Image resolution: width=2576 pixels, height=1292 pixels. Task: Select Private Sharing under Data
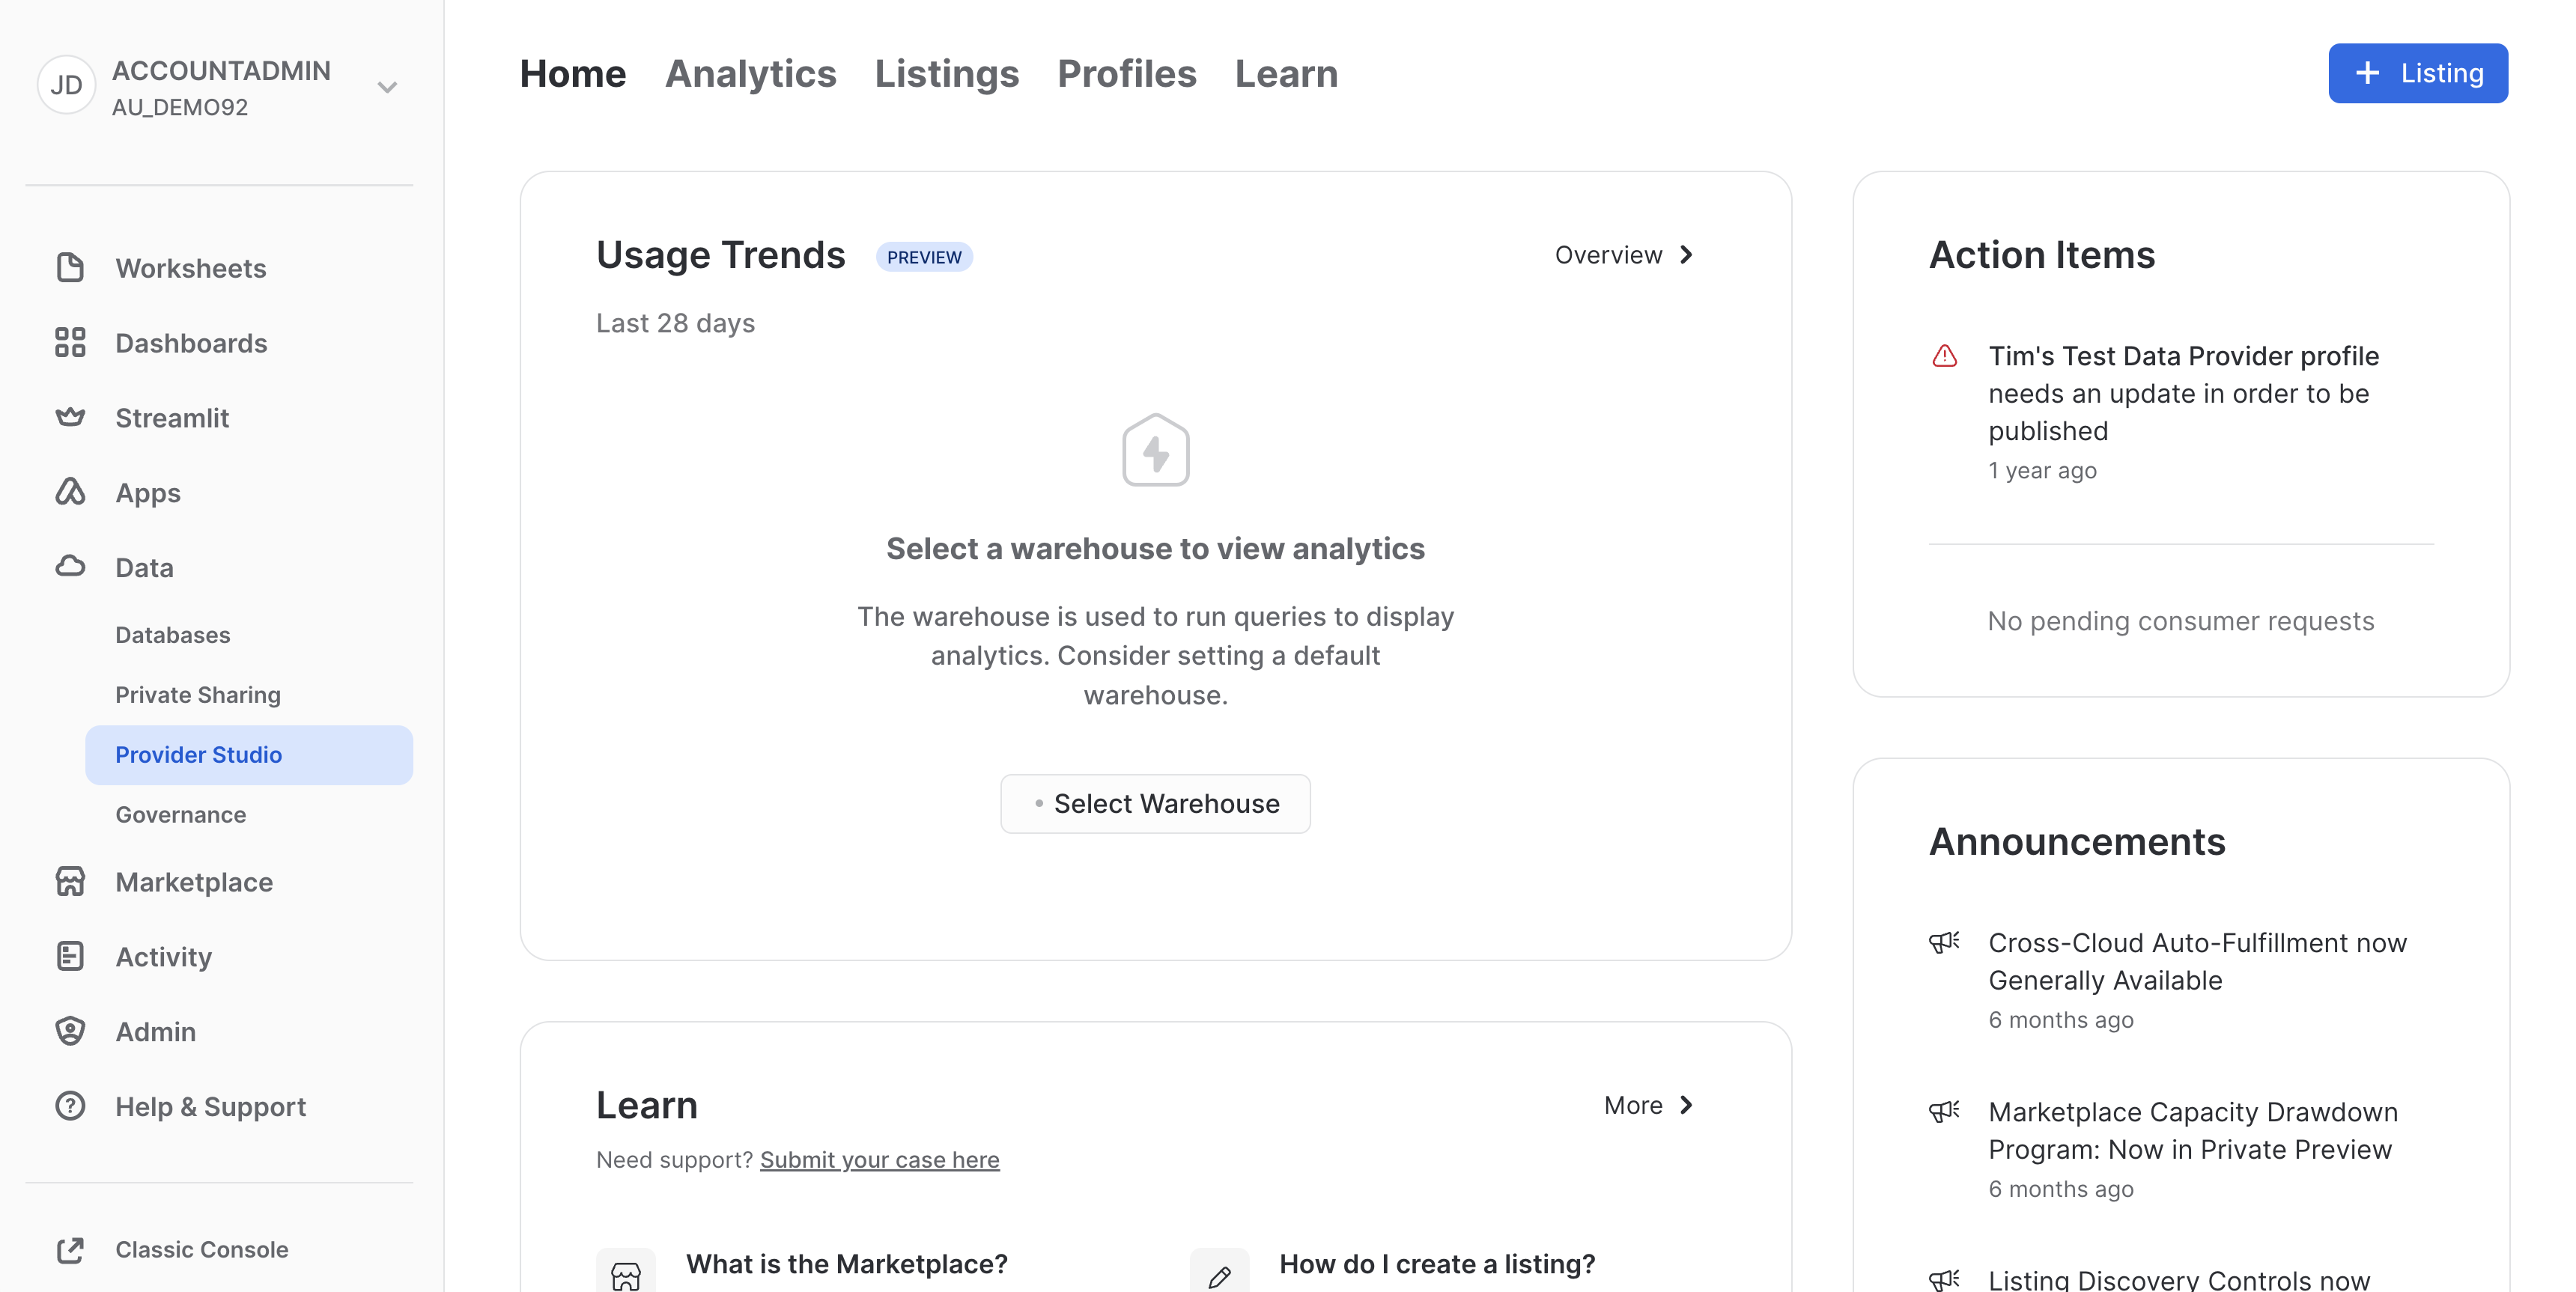point(197,695)
